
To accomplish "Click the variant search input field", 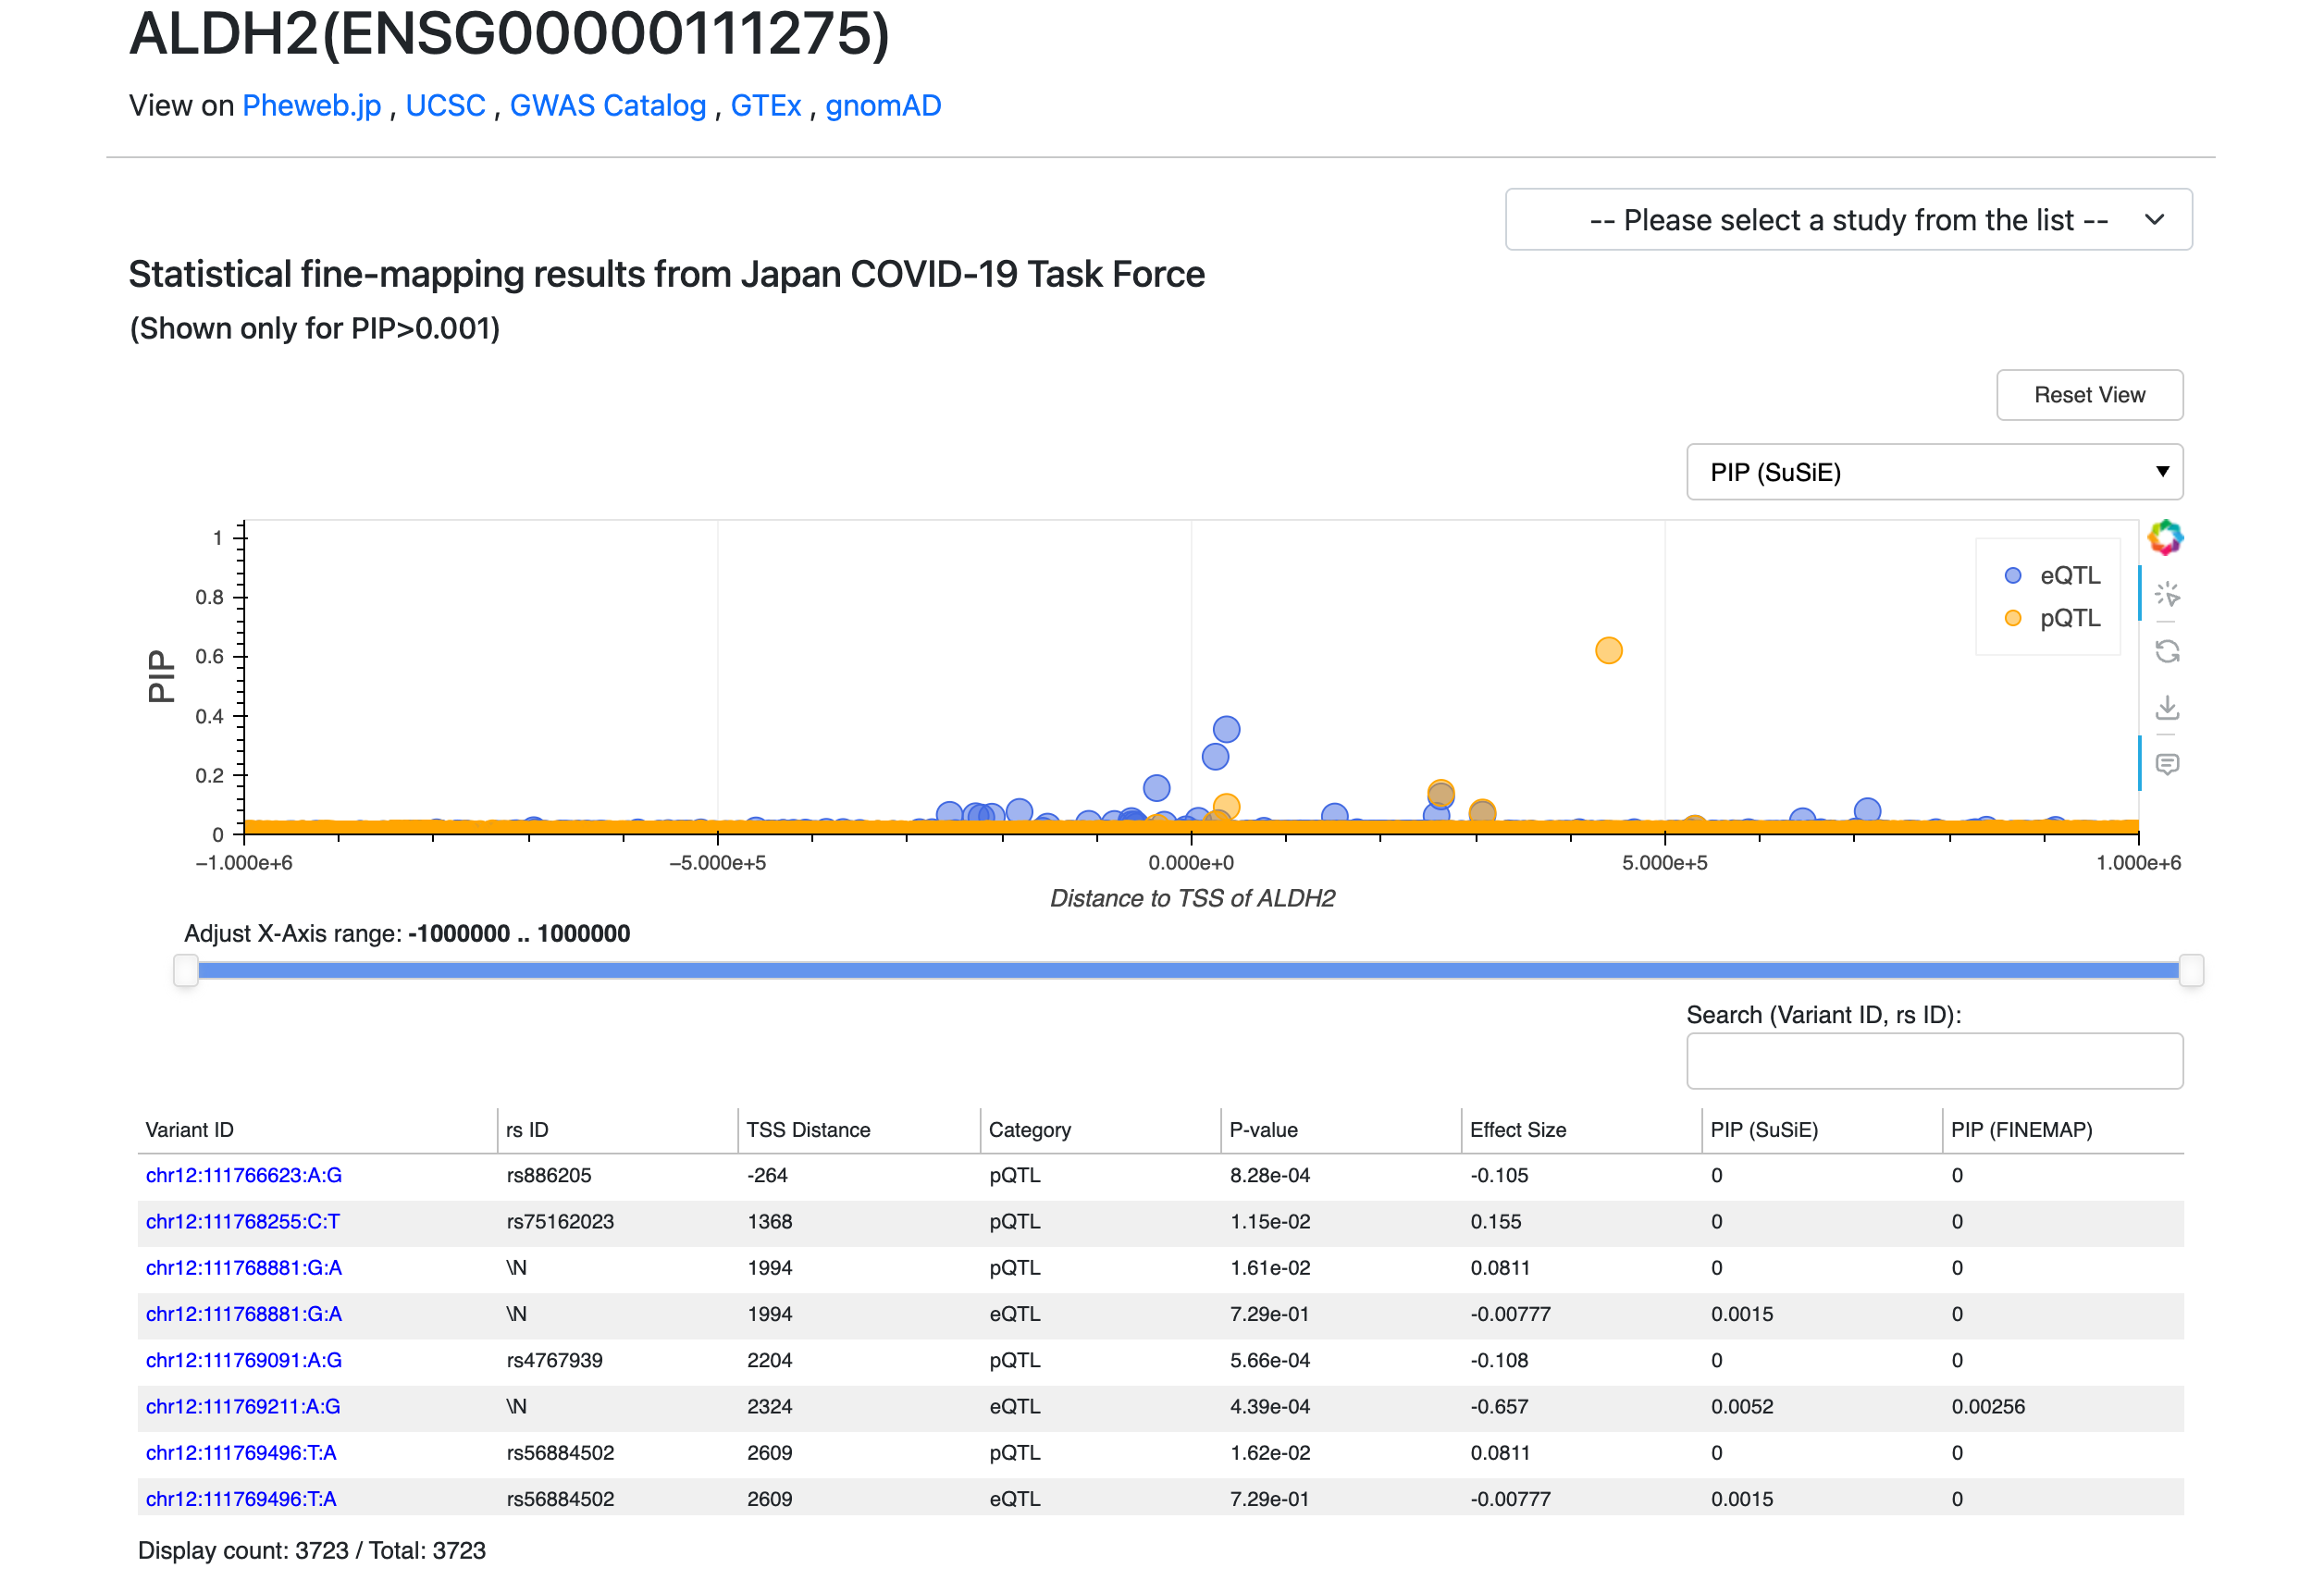I will [x=1933, y=1060].
